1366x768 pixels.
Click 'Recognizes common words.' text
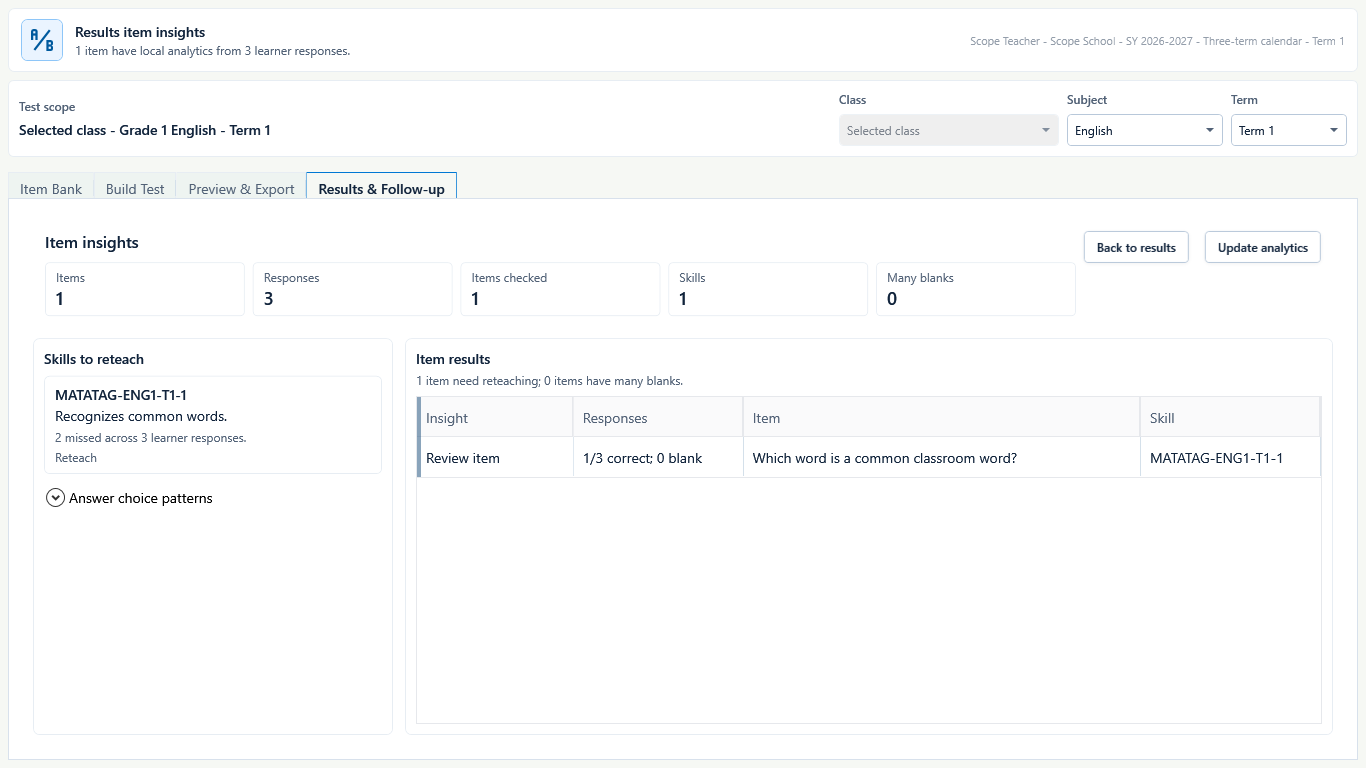141,416
